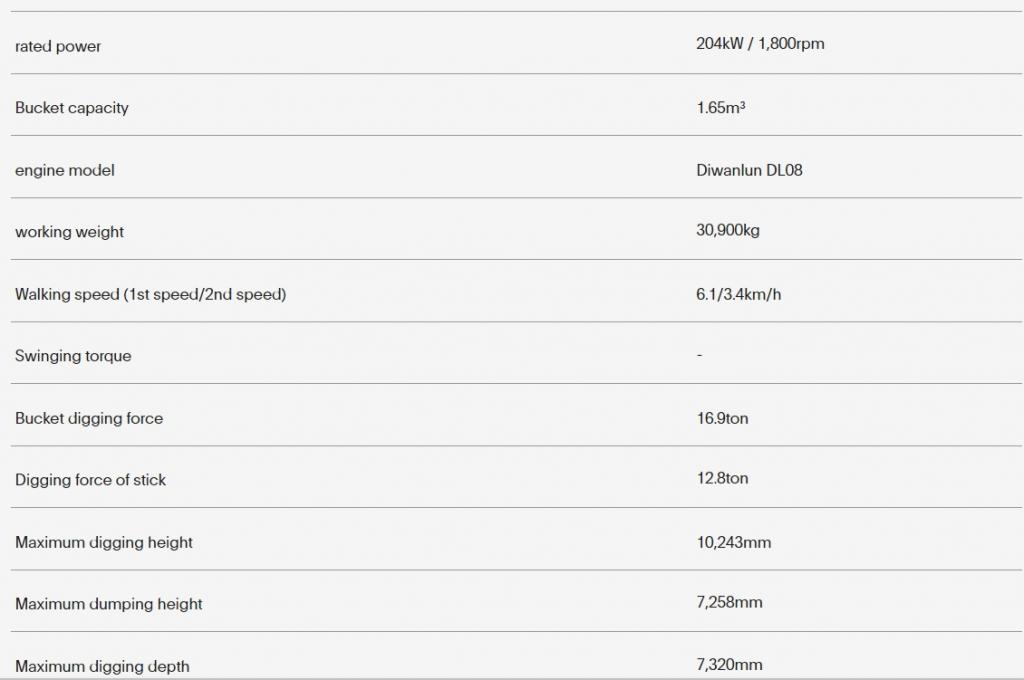Select the 30,900kg weight value
This screenshot has width=1024, height=680.
[x=728, y=231]
